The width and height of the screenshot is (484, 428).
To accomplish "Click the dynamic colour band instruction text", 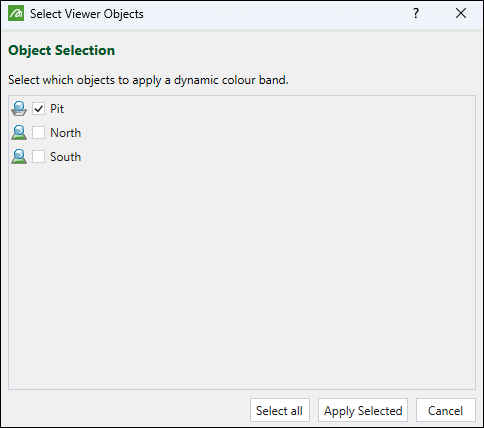I will click(148, 80).
